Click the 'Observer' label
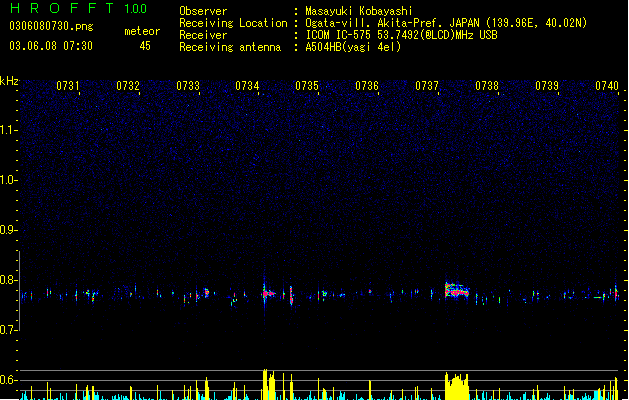The height and width of the screenshot is (400, 629). 203,11
